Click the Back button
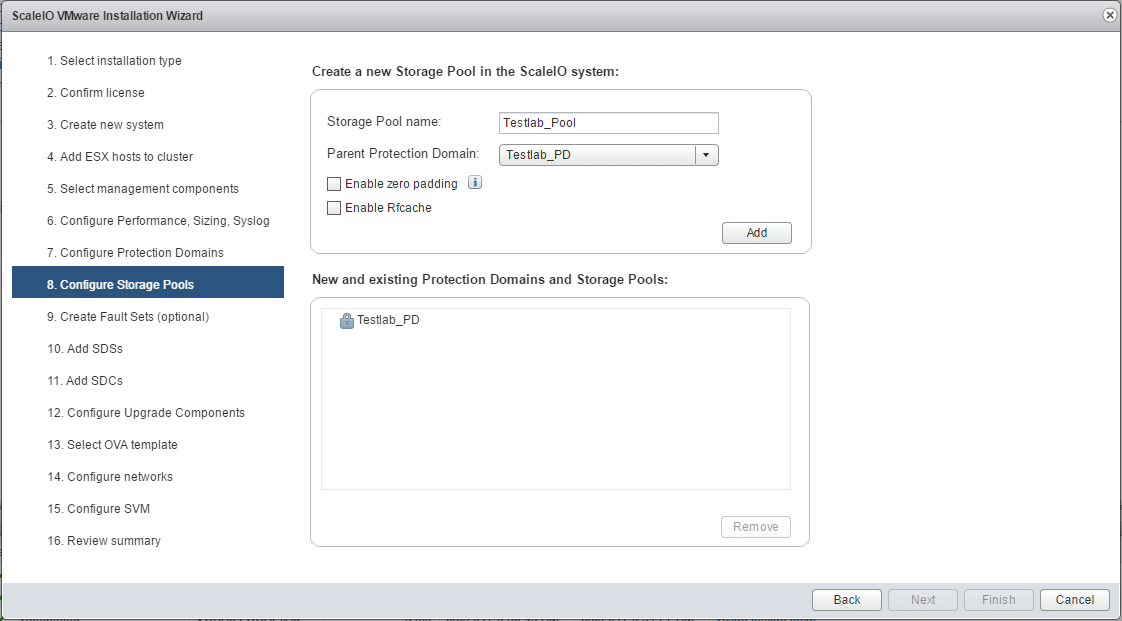Viewport: 1122px width, 621px height. pos(846,600)
